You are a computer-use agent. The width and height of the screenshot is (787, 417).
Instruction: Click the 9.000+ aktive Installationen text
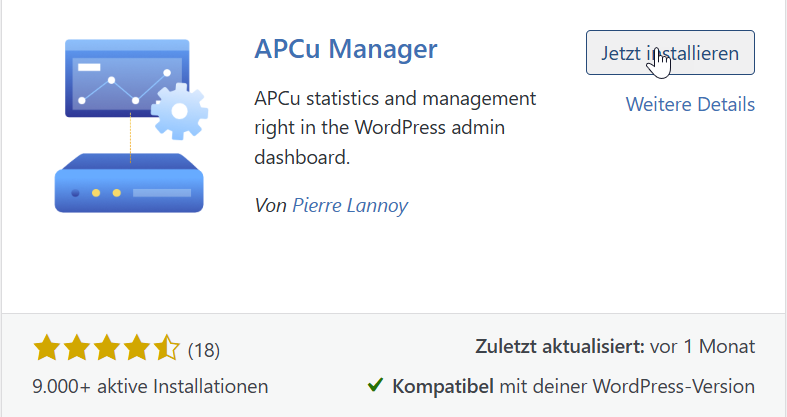tap(150, 386)
